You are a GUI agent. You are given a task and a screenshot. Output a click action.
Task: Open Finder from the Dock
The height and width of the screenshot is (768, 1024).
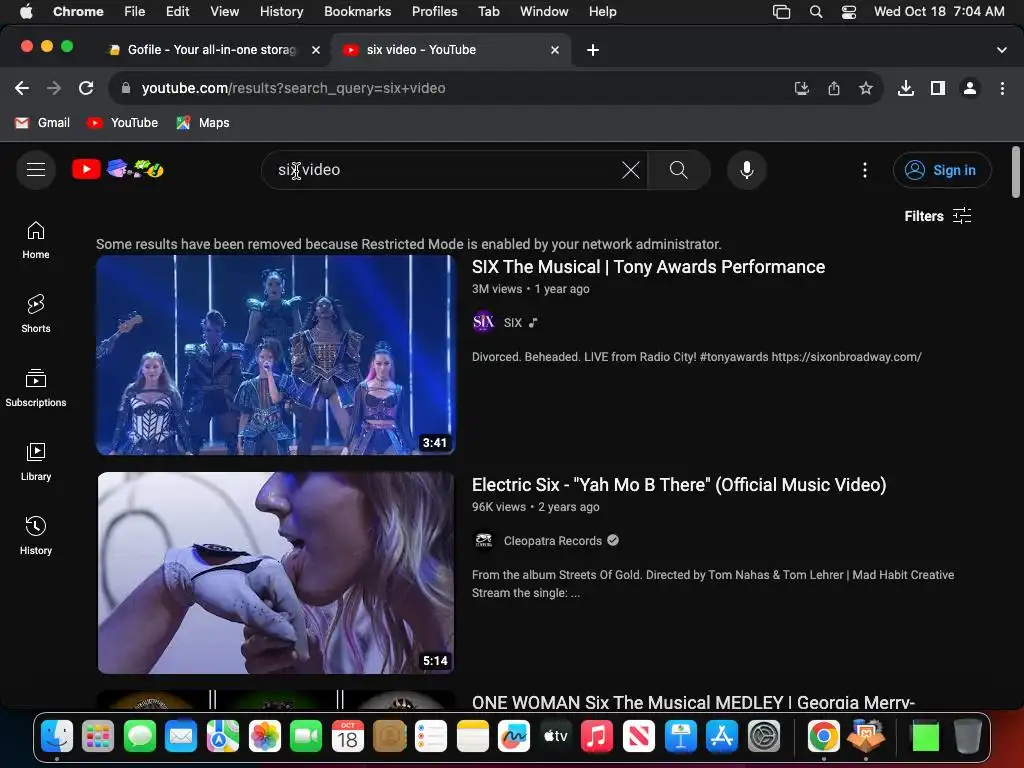tap(57, 737)
